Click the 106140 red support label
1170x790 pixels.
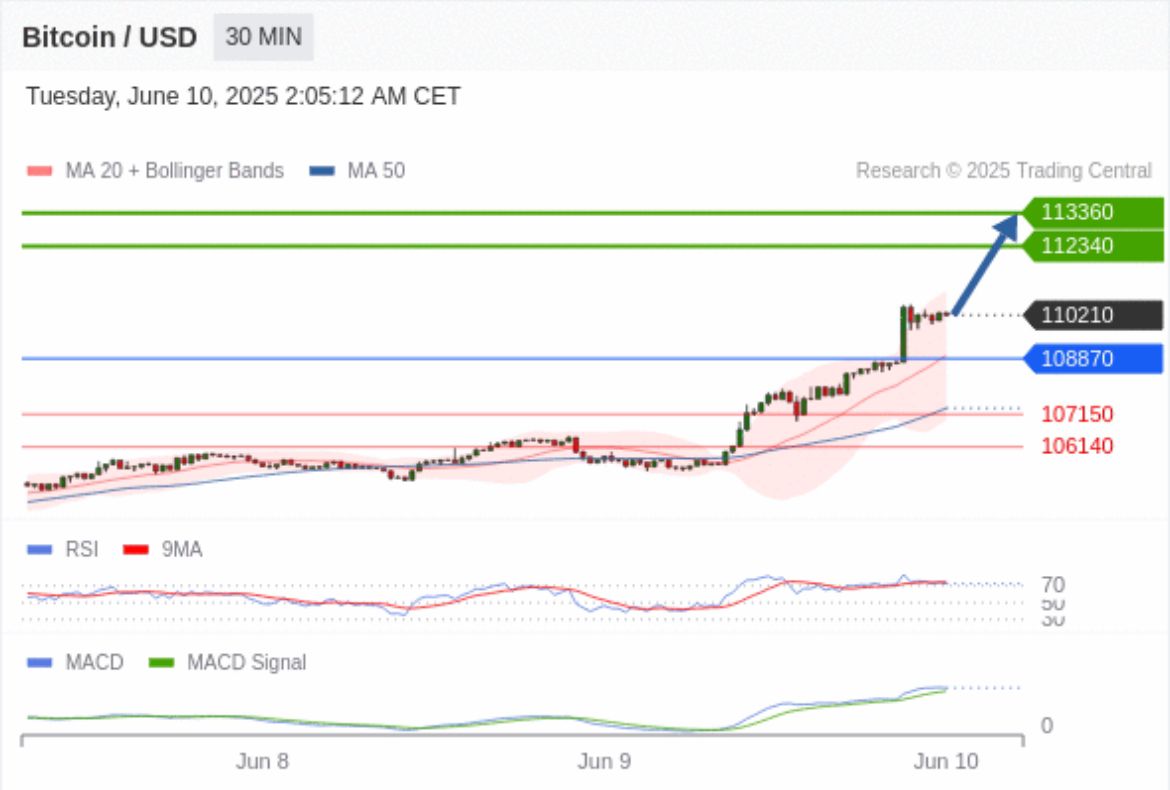click(1077, 446)
